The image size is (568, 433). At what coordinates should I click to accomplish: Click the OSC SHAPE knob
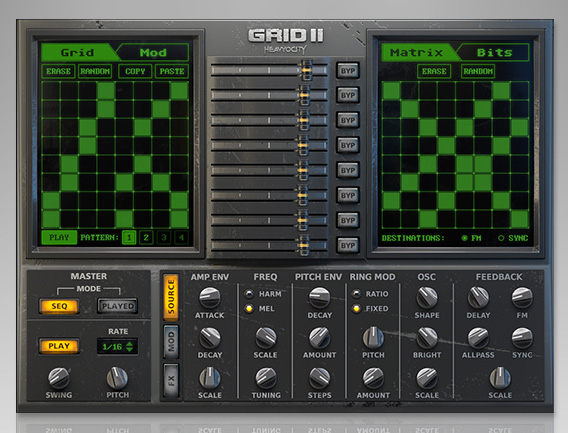tap(427, 298)
